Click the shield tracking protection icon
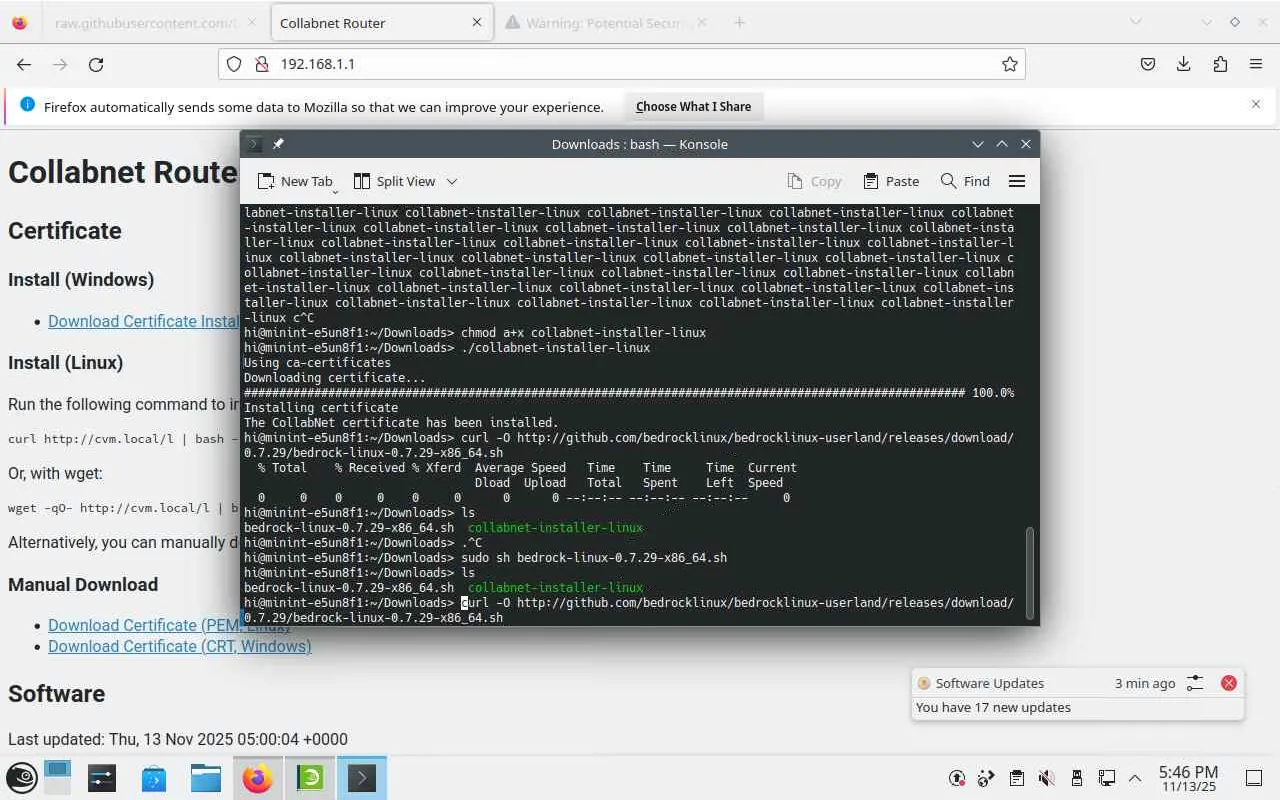The width and height of the screenshot is (1280, 800). point(234,64)
